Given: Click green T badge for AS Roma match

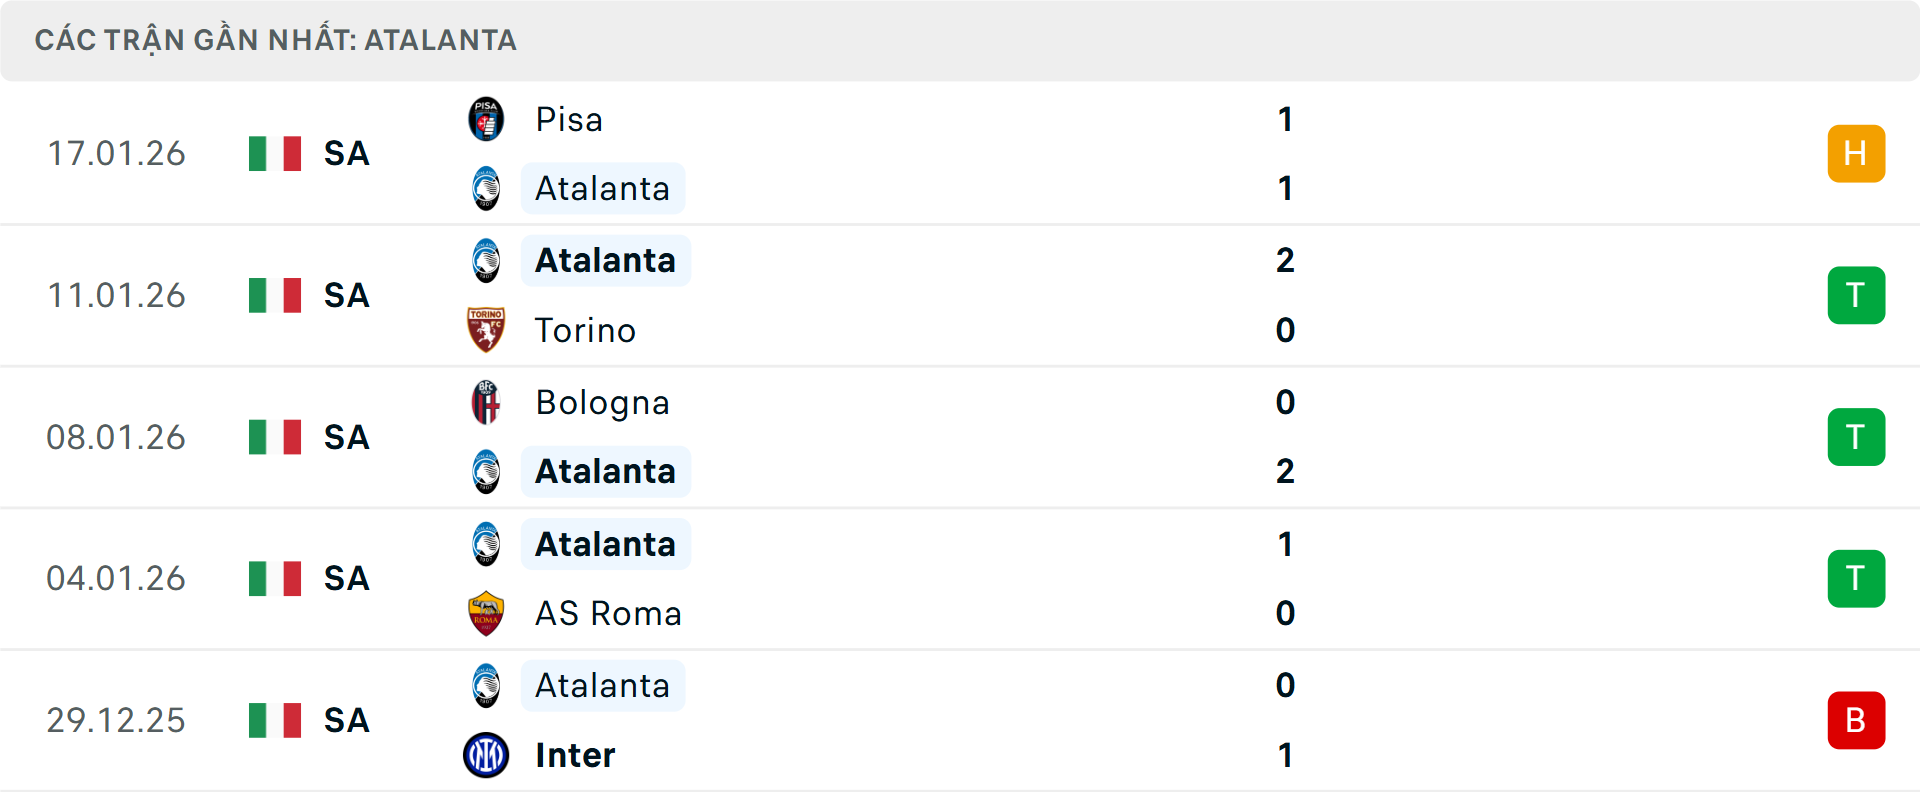Looking at the screenshot, I should (x=1855, y=578).
